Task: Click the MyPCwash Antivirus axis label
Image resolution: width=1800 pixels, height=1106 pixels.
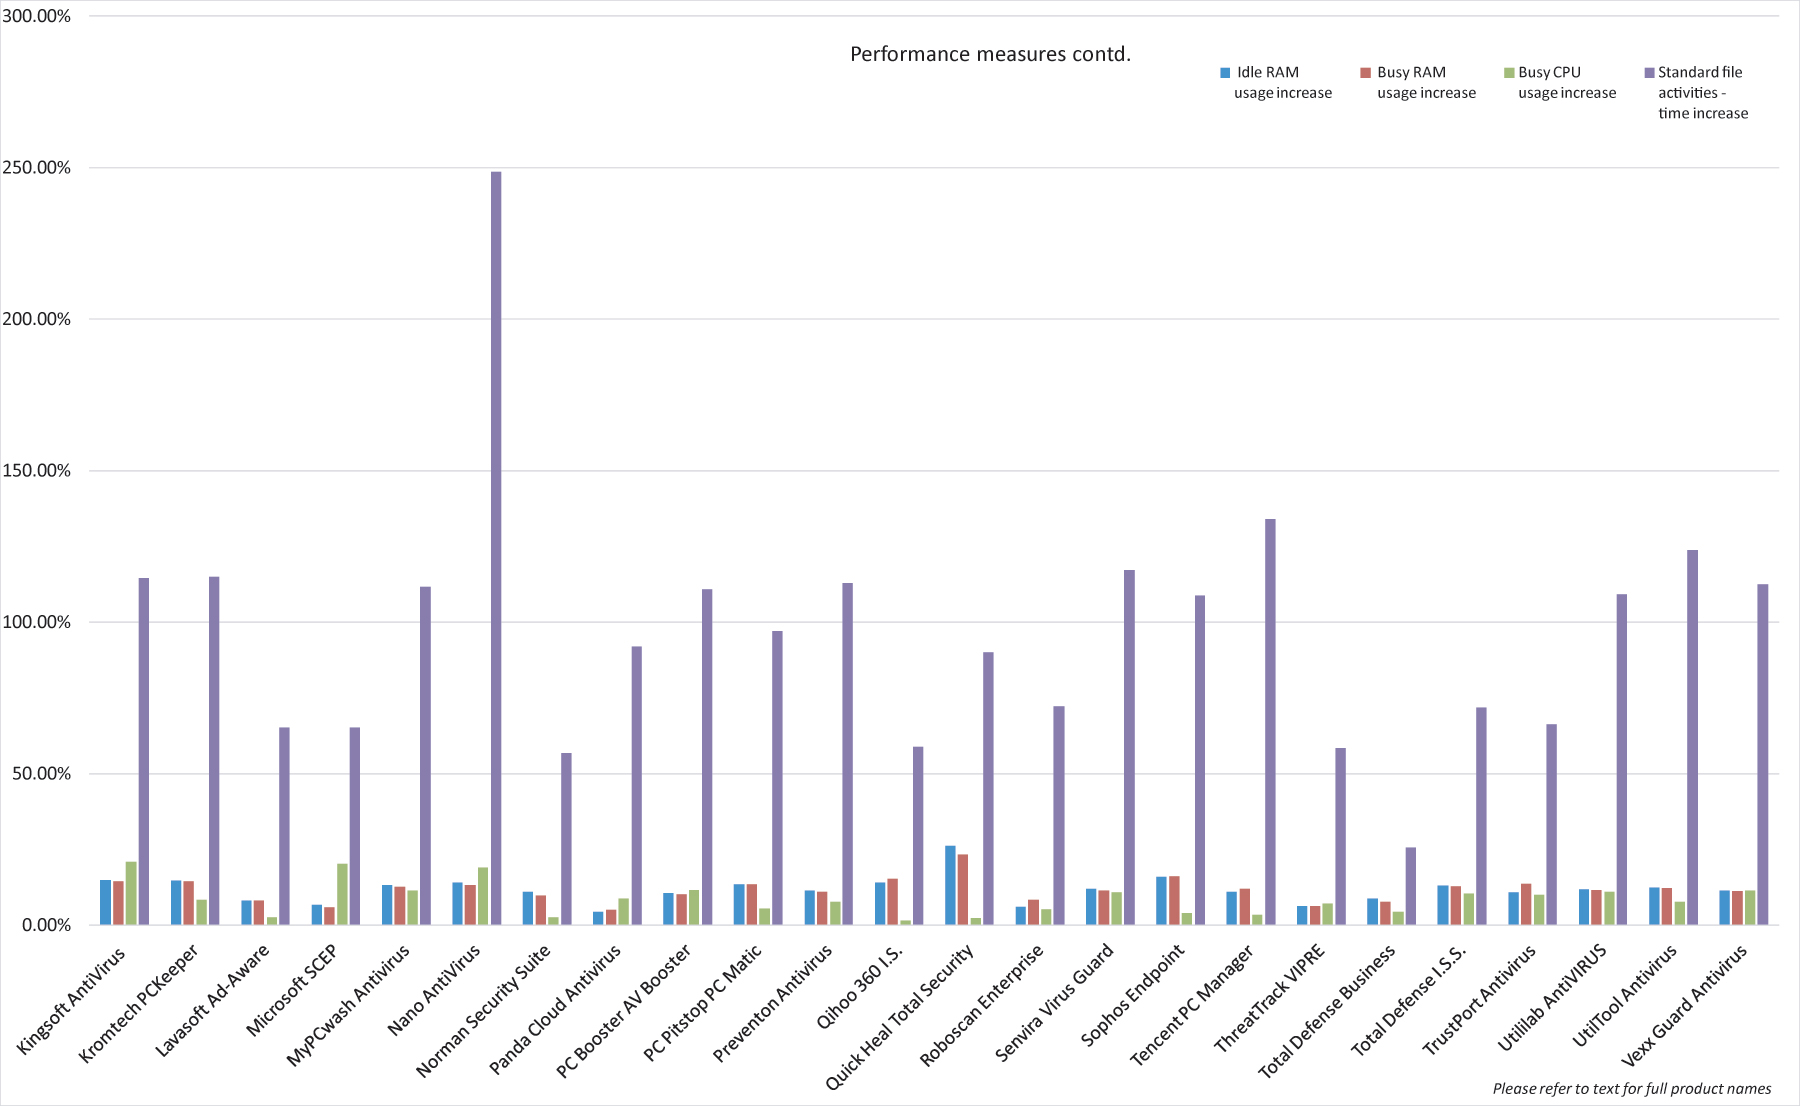Action: click(348, 1006)
